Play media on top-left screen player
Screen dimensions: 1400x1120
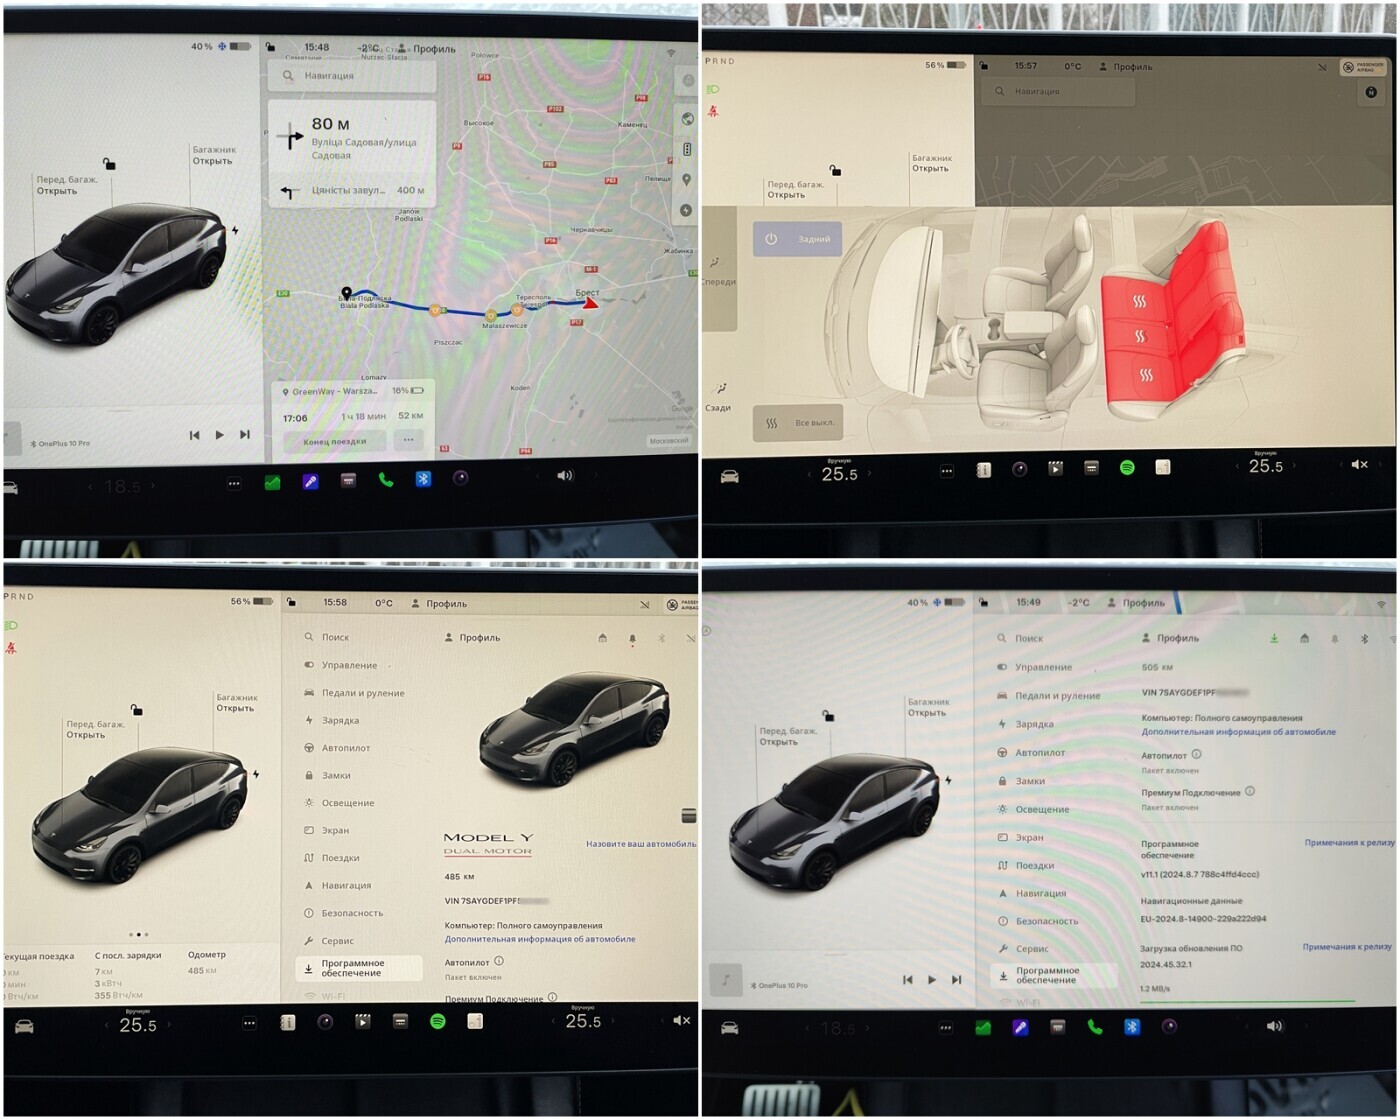(x=220, y=435)
